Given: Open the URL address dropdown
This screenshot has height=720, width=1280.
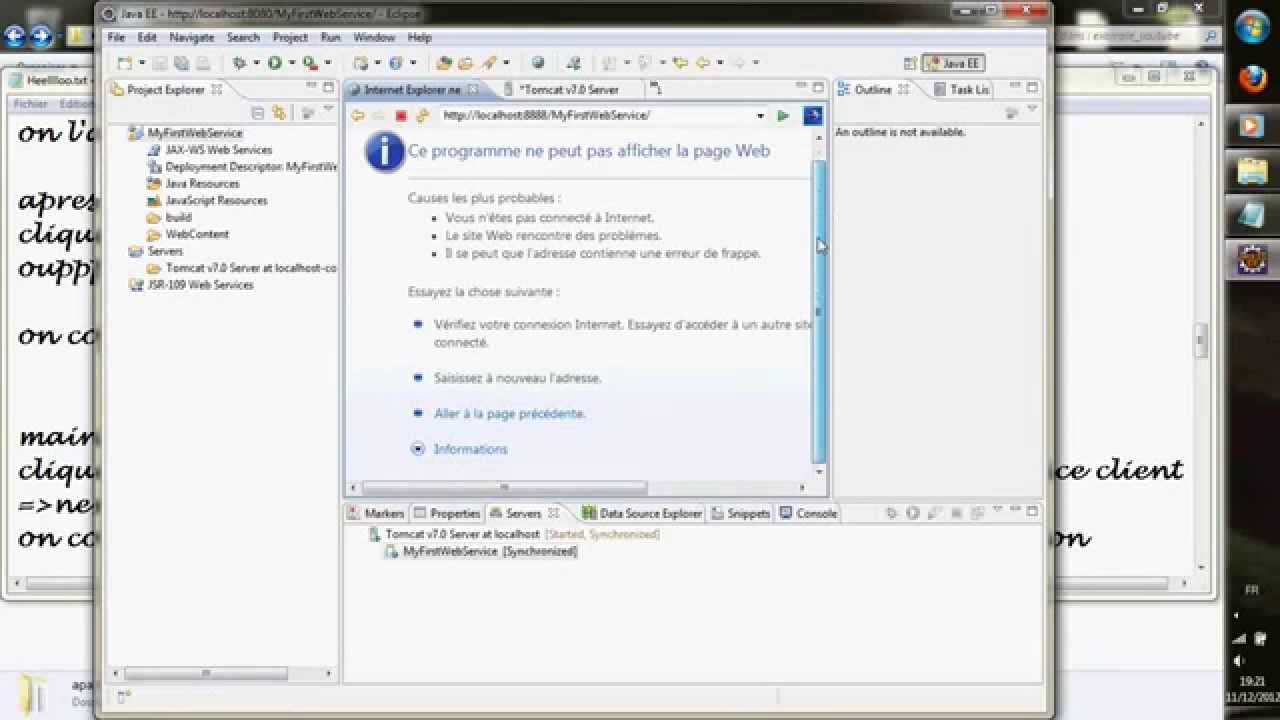Looking at the screenshot, I should point(760,116).
